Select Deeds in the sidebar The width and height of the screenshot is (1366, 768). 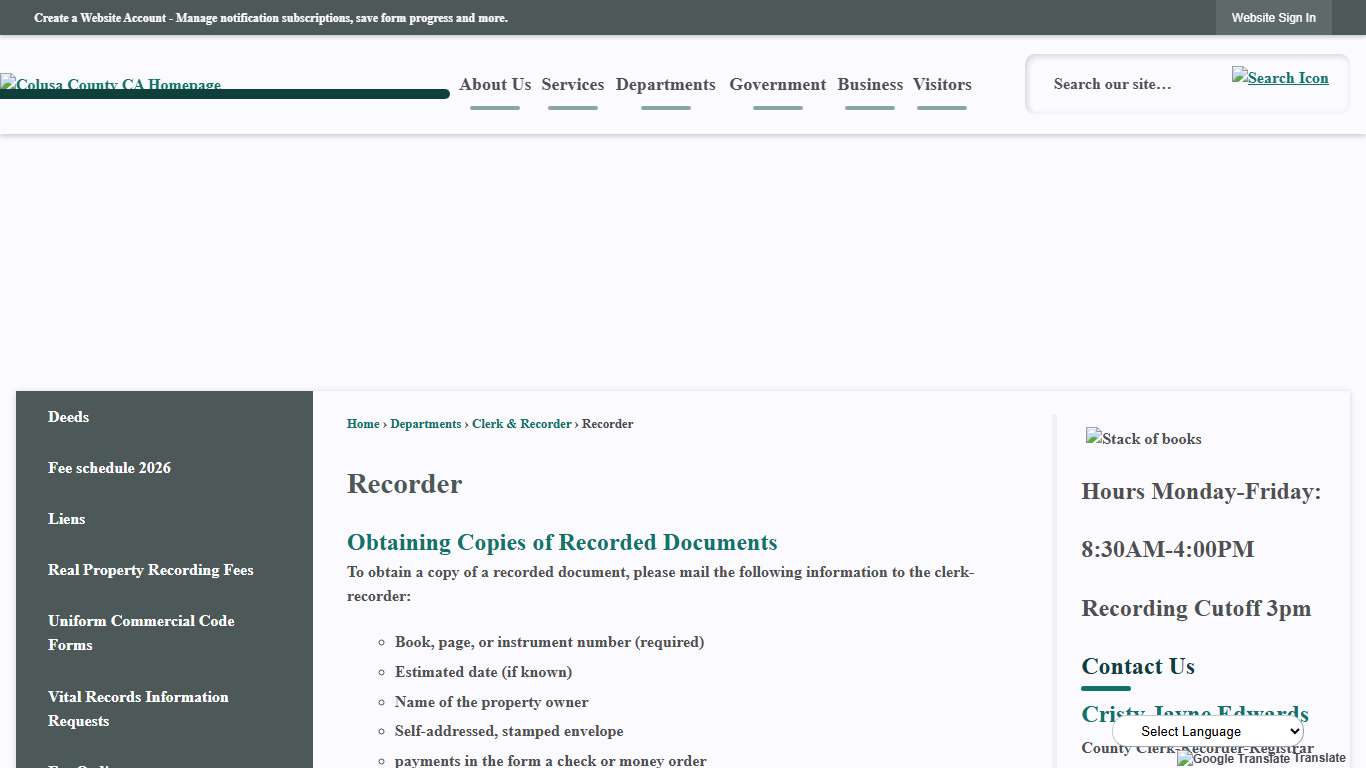pos(68,417)
